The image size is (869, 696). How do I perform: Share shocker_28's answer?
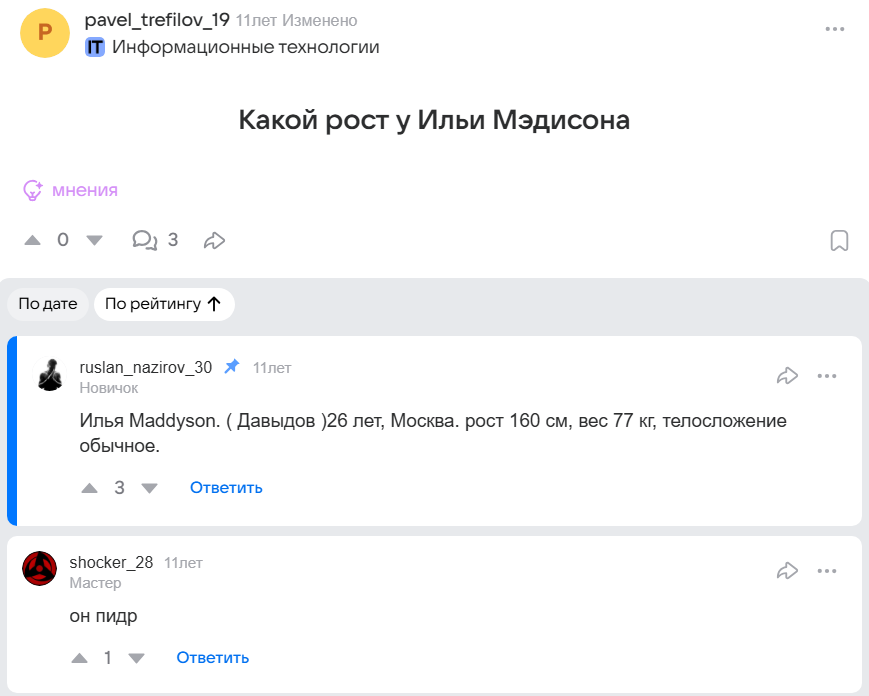(x=787, y=571)
